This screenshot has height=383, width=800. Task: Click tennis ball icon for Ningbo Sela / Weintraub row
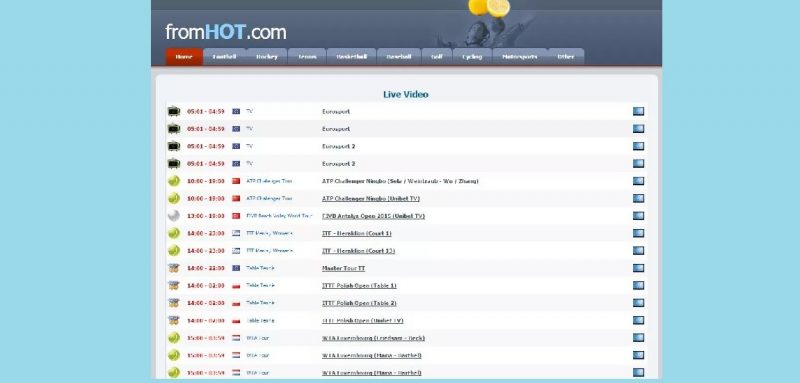pos(174,181)
